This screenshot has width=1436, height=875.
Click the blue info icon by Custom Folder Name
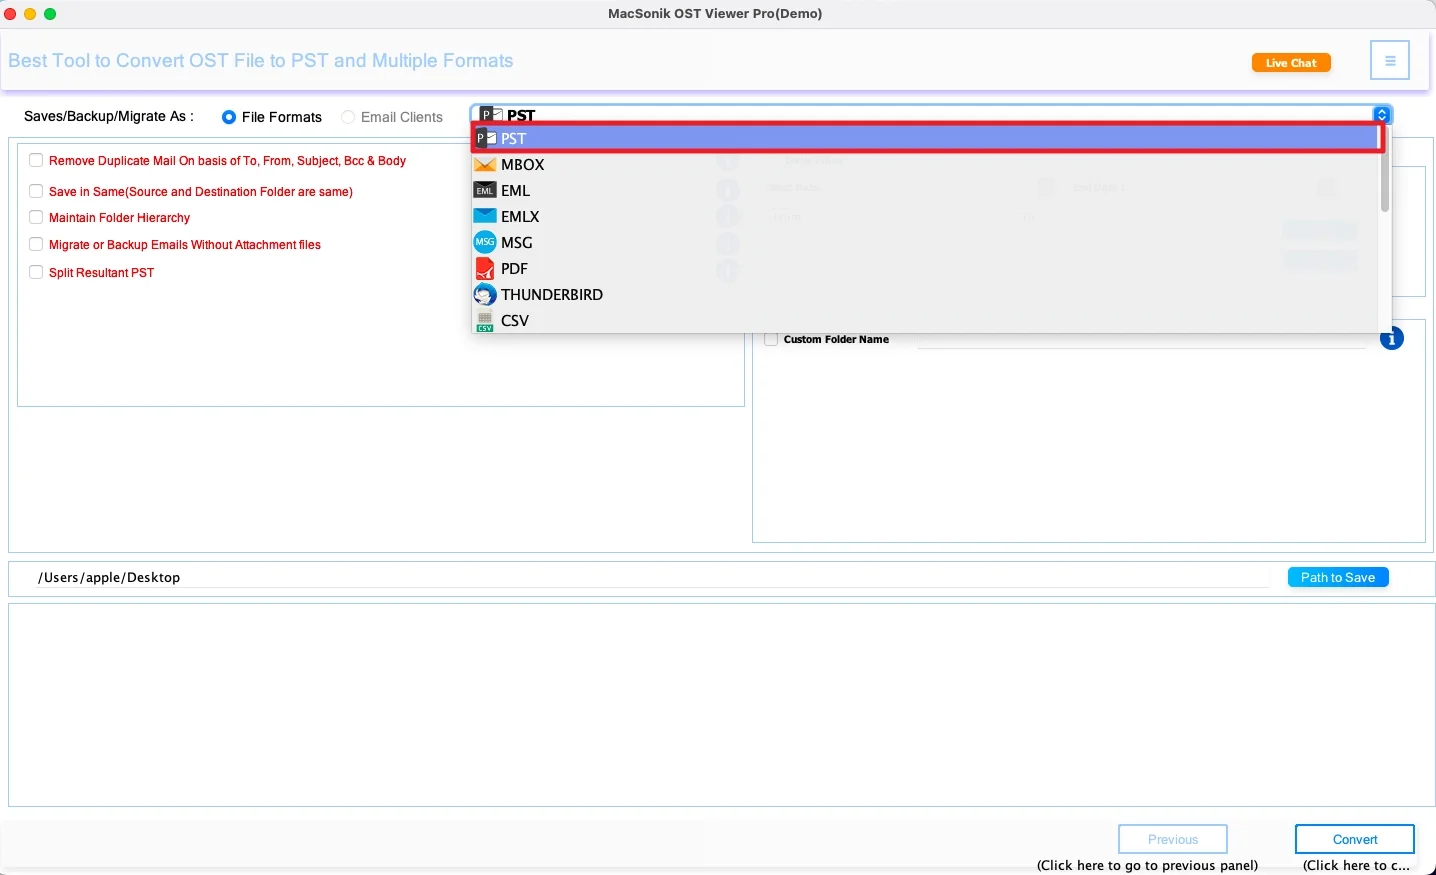(1392, 339)
